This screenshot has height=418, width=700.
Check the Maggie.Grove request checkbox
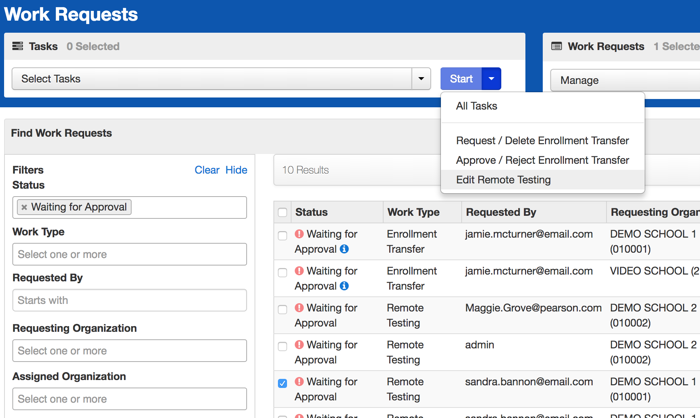click(283, 309)
